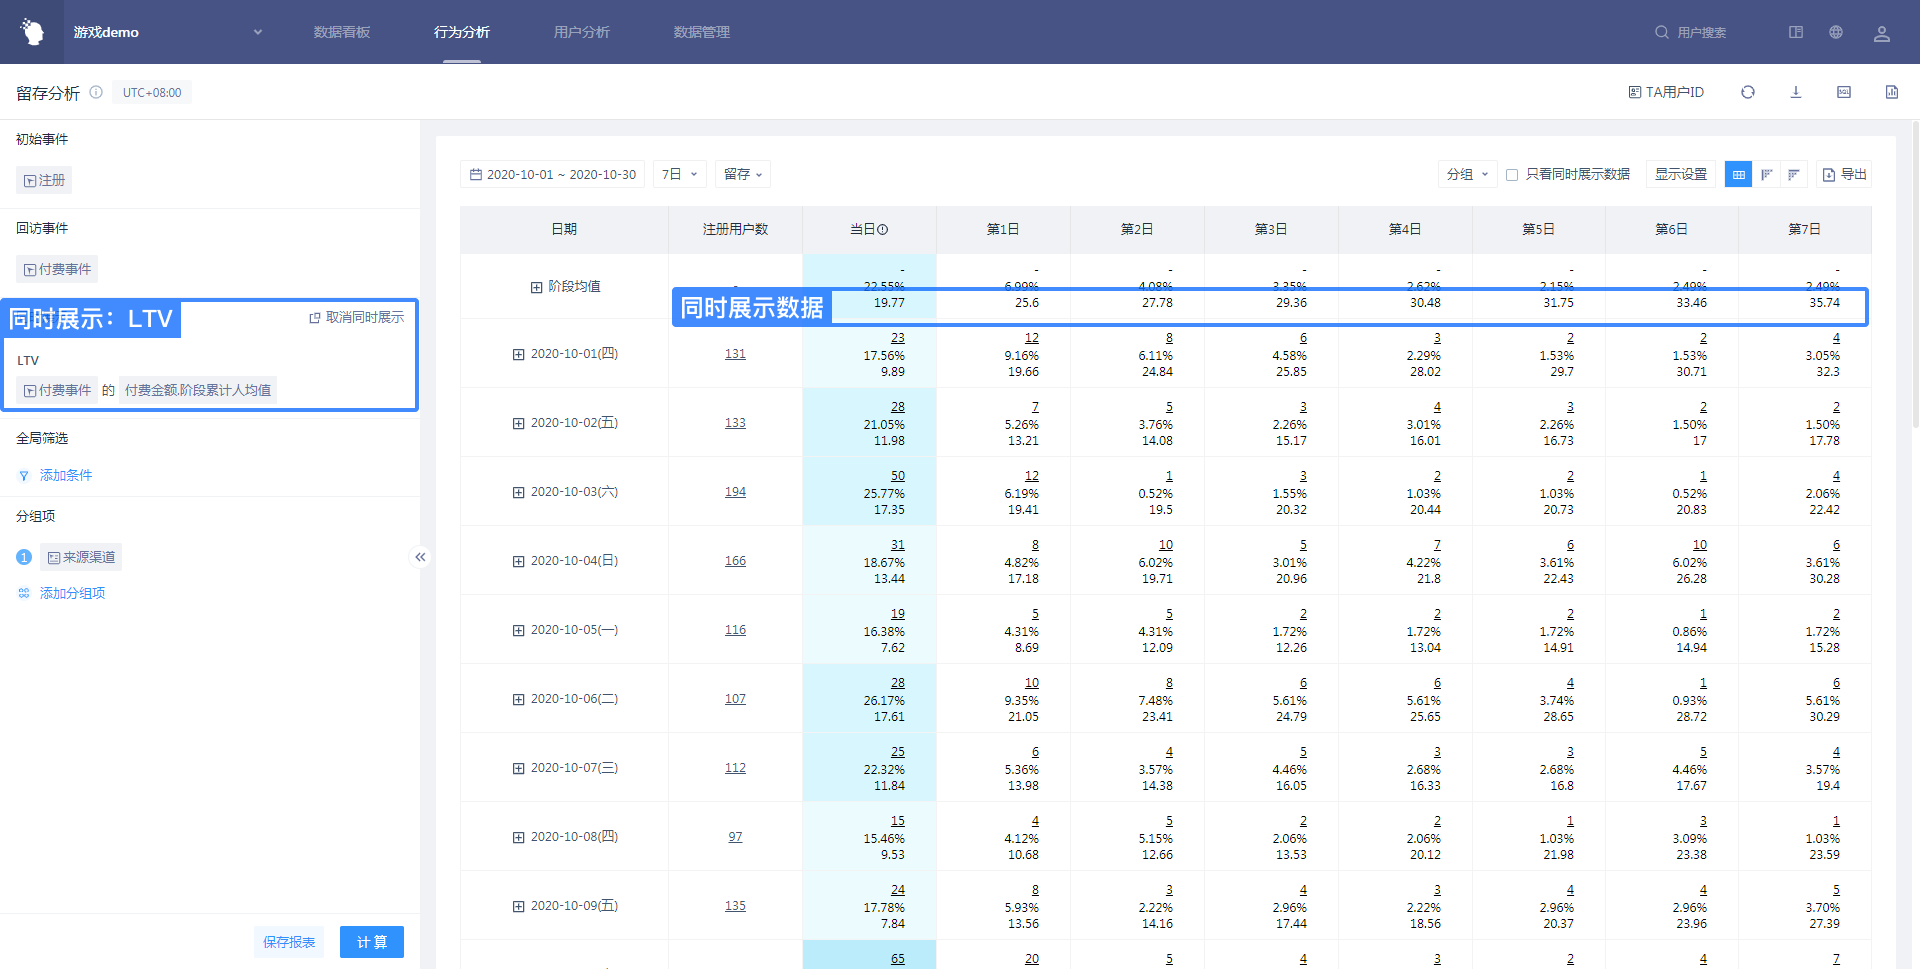Screen dimensions: 1920x969
Task: Open the 分组 dropdown
Action: tap(1467, 174)
